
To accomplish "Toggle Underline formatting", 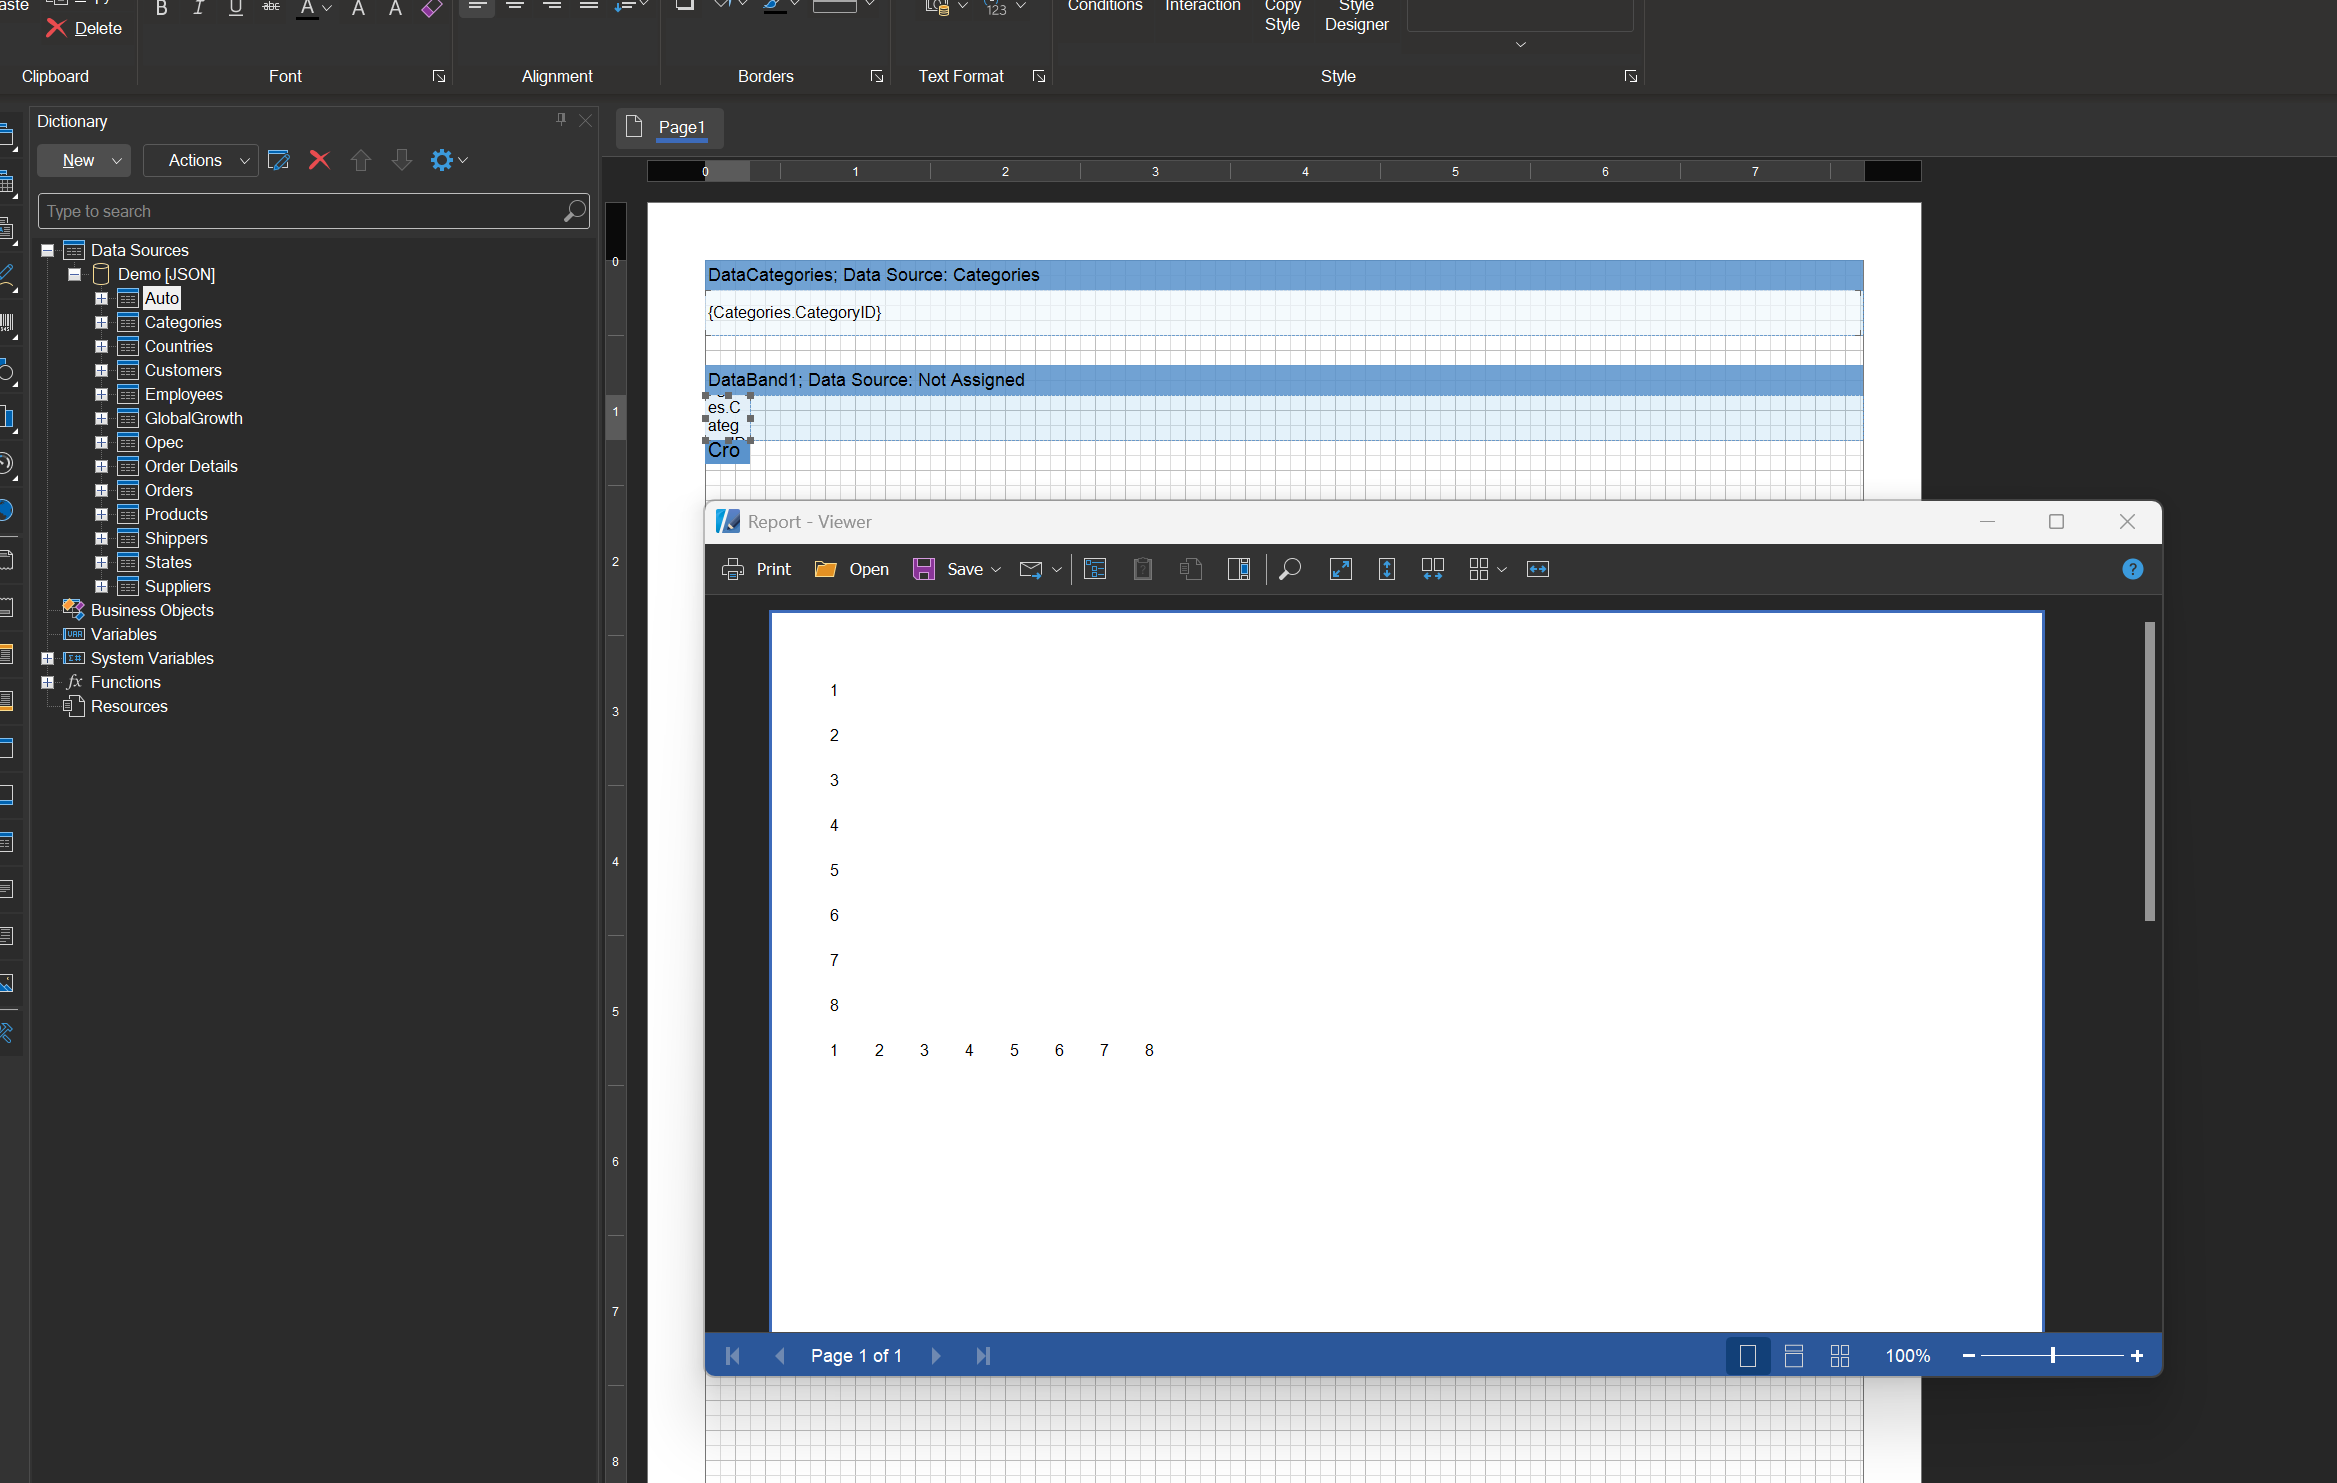I will (x=235, y=8).
